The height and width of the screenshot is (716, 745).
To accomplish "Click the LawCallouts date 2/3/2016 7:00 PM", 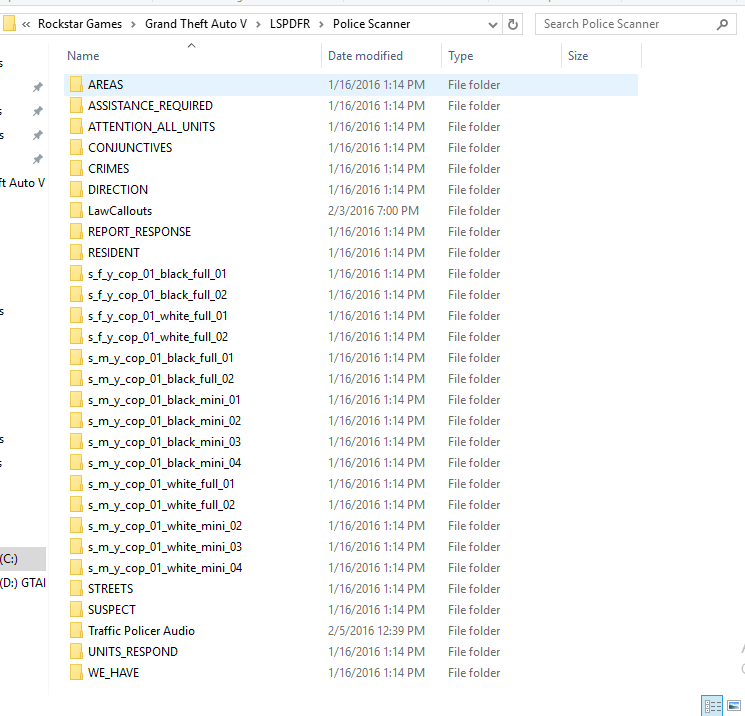I will (373, 210).
